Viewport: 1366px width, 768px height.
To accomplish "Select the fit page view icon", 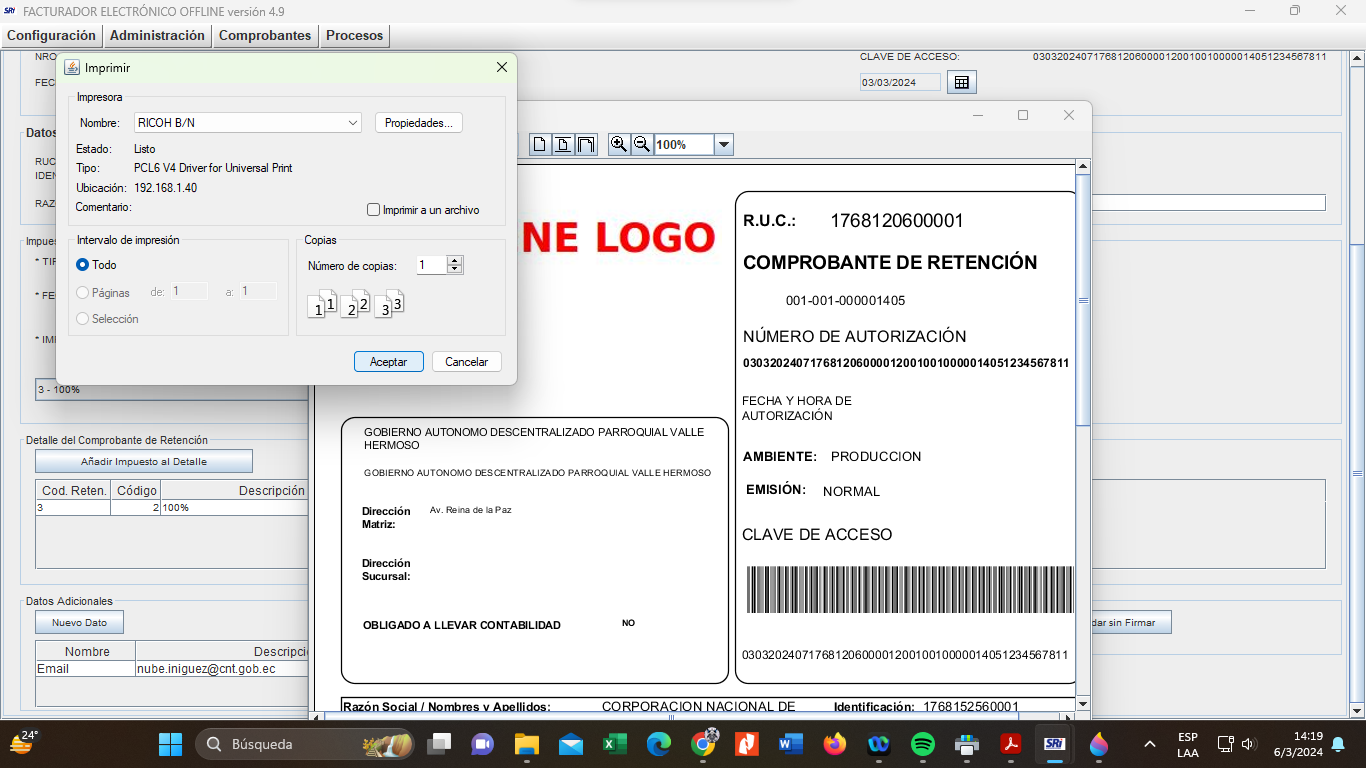I will (563, 144).
